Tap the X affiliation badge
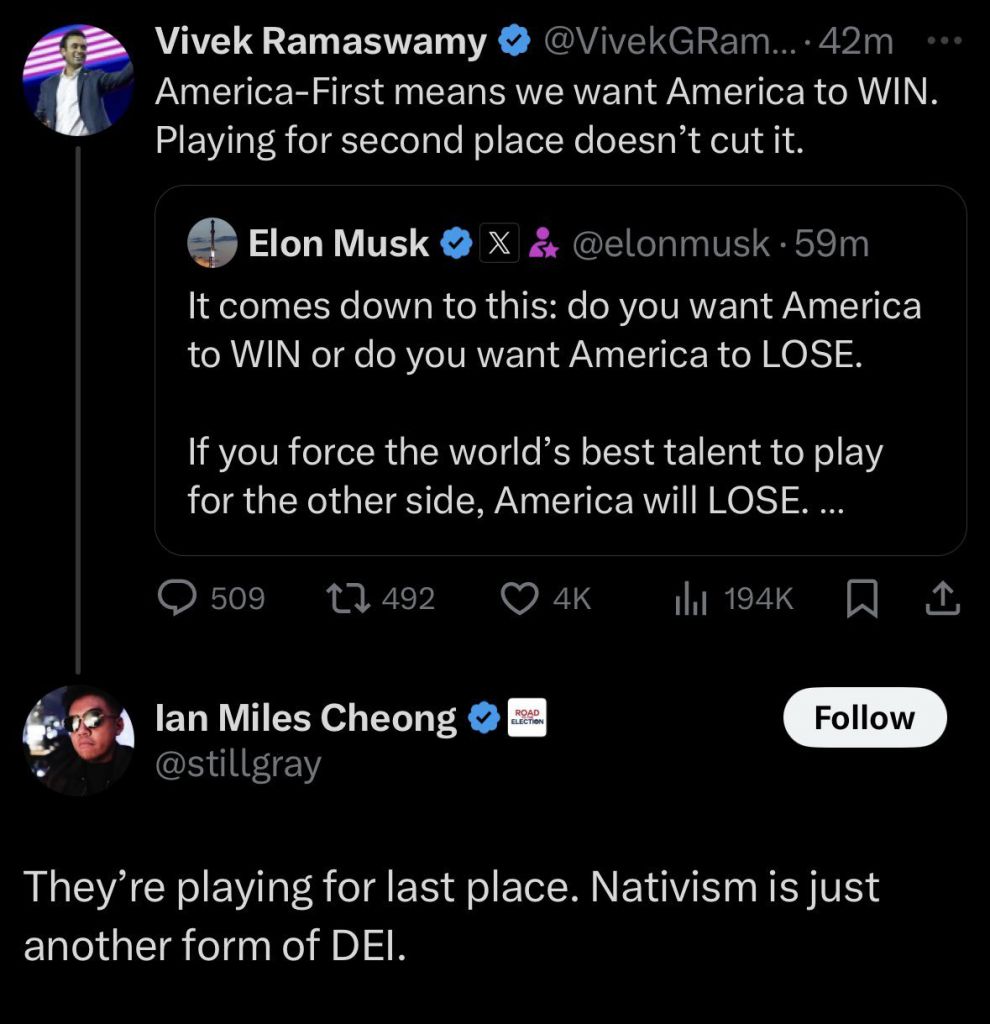 [497, 243]
